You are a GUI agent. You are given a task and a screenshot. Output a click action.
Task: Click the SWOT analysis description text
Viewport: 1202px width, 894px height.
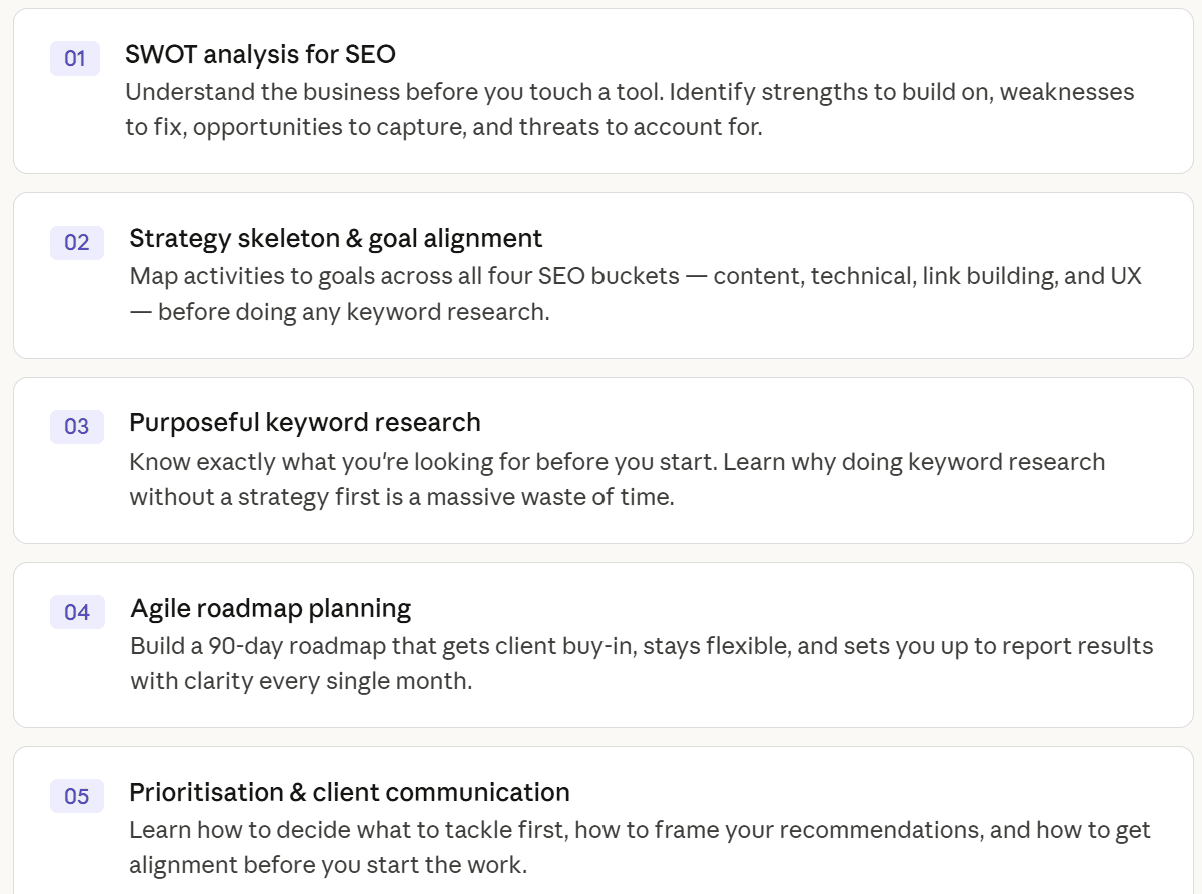pos(630,110)
